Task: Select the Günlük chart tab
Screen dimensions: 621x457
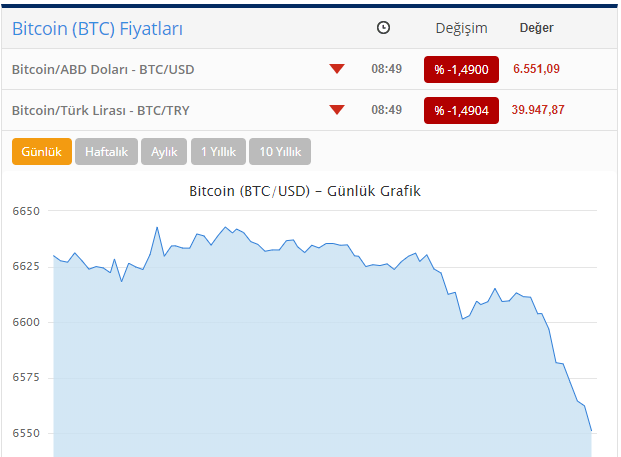Action: point(42,151)
